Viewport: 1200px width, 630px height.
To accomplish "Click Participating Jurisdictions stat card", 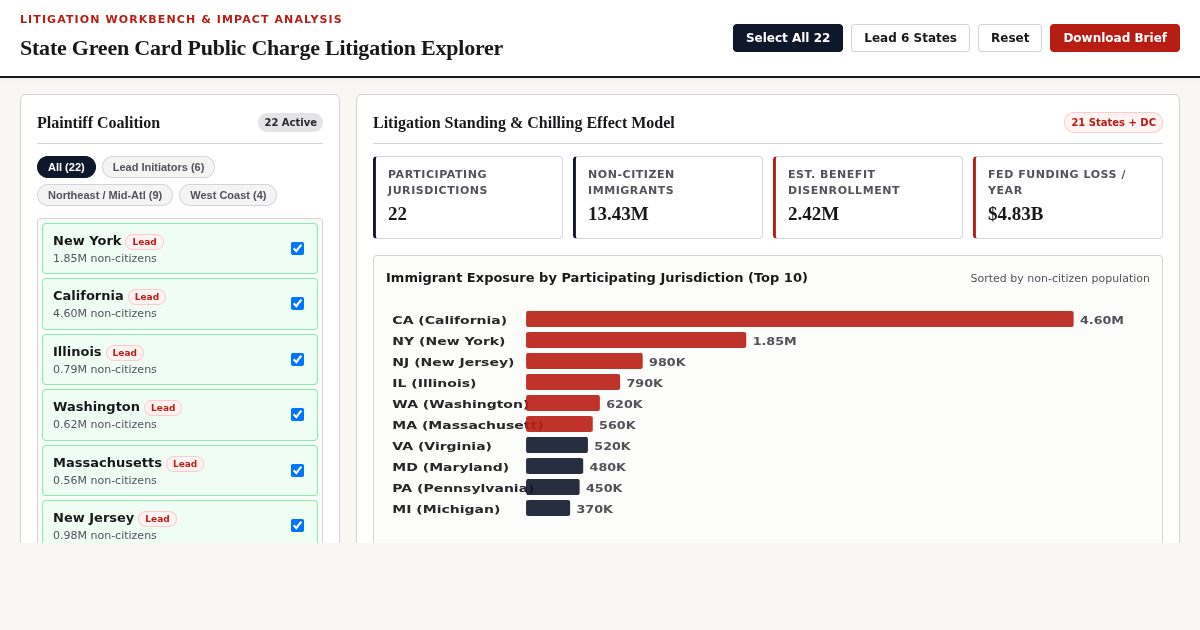I will coord(468,197).
